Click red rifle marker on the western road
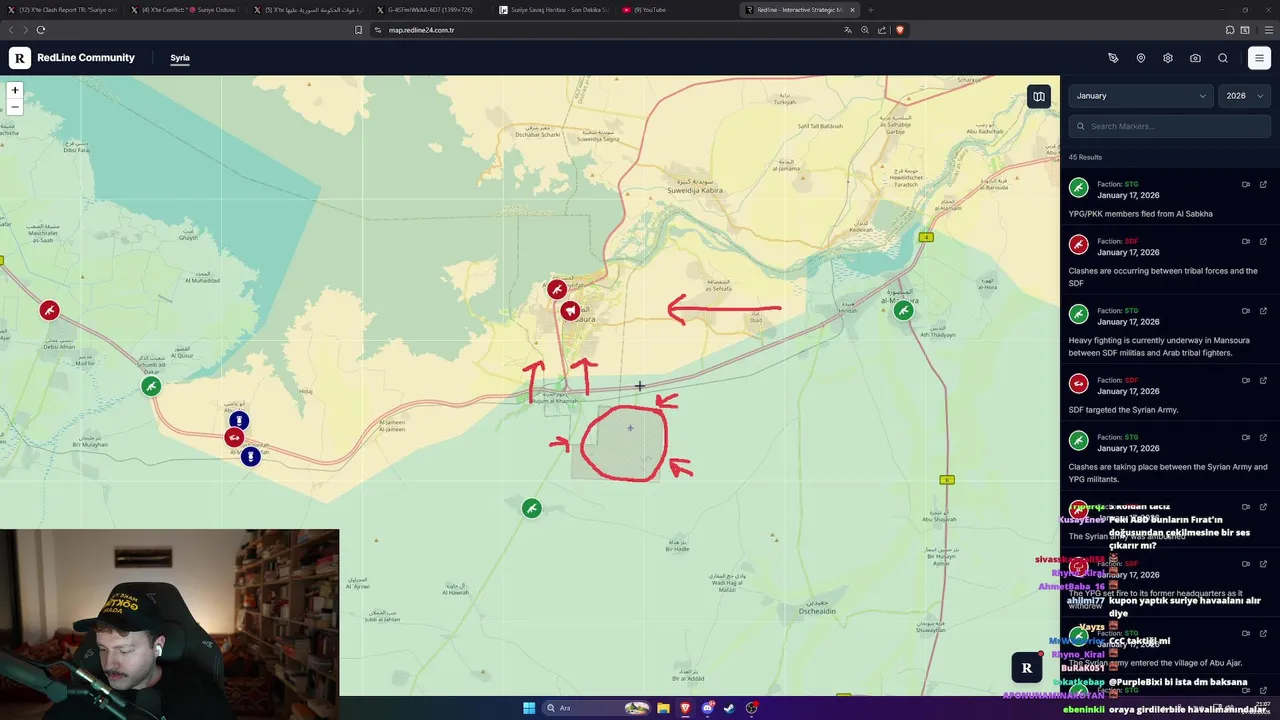The height and width of the screenshot is (720, 1280). click(49, 310)
